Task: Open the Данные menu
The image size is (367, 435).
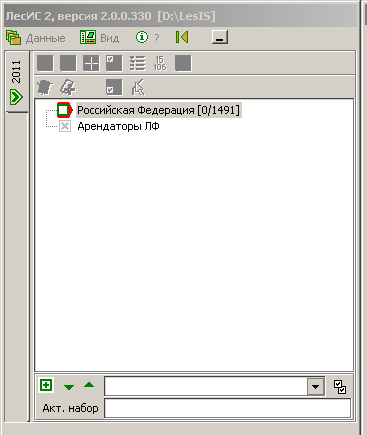Action: 36,38
